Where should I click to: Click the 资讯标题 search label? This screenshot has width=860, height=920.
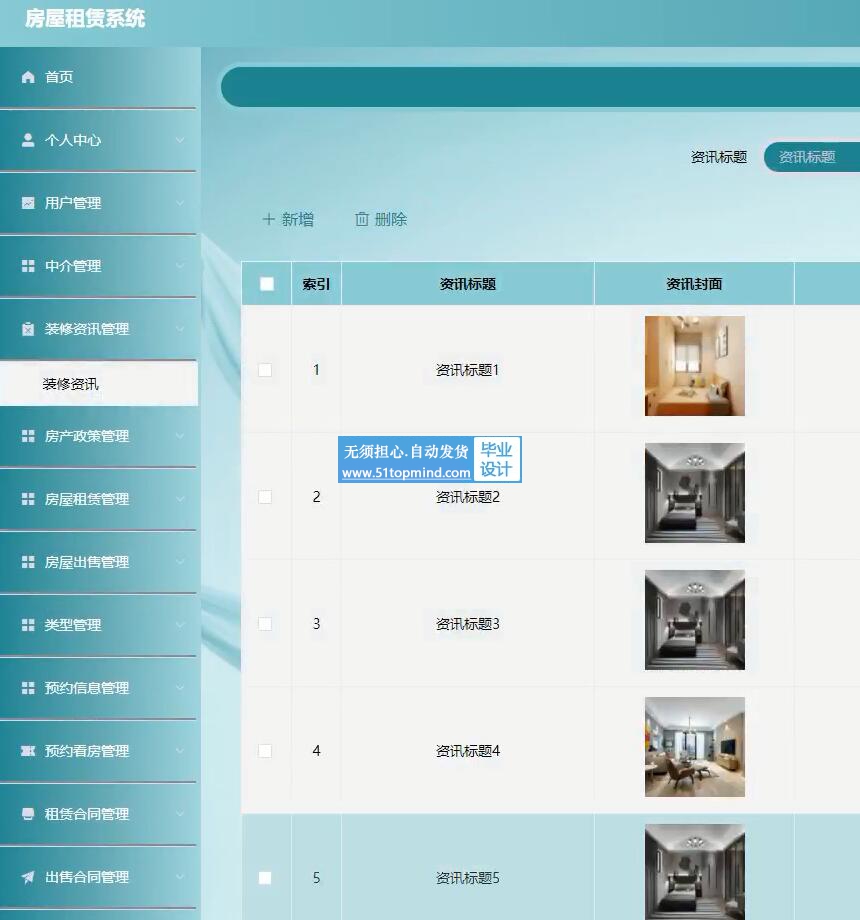[x=719, y=157]
